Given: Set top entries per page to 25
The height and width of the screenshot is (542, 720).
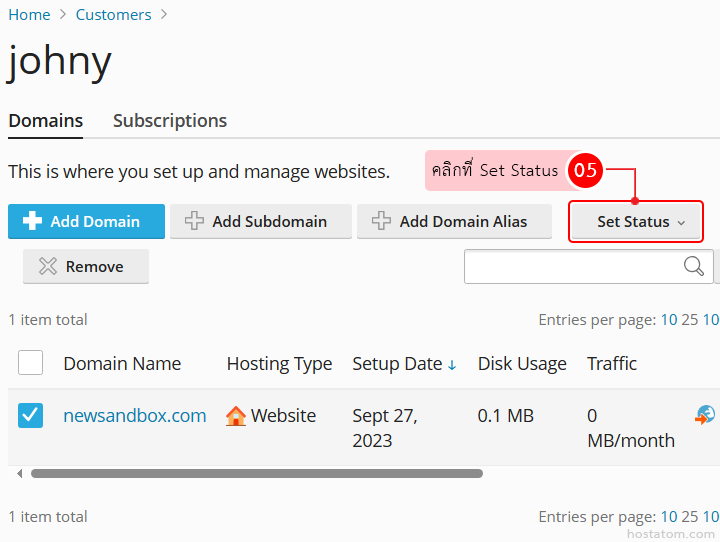Looking at the screenshot, I should click(690, 320).
